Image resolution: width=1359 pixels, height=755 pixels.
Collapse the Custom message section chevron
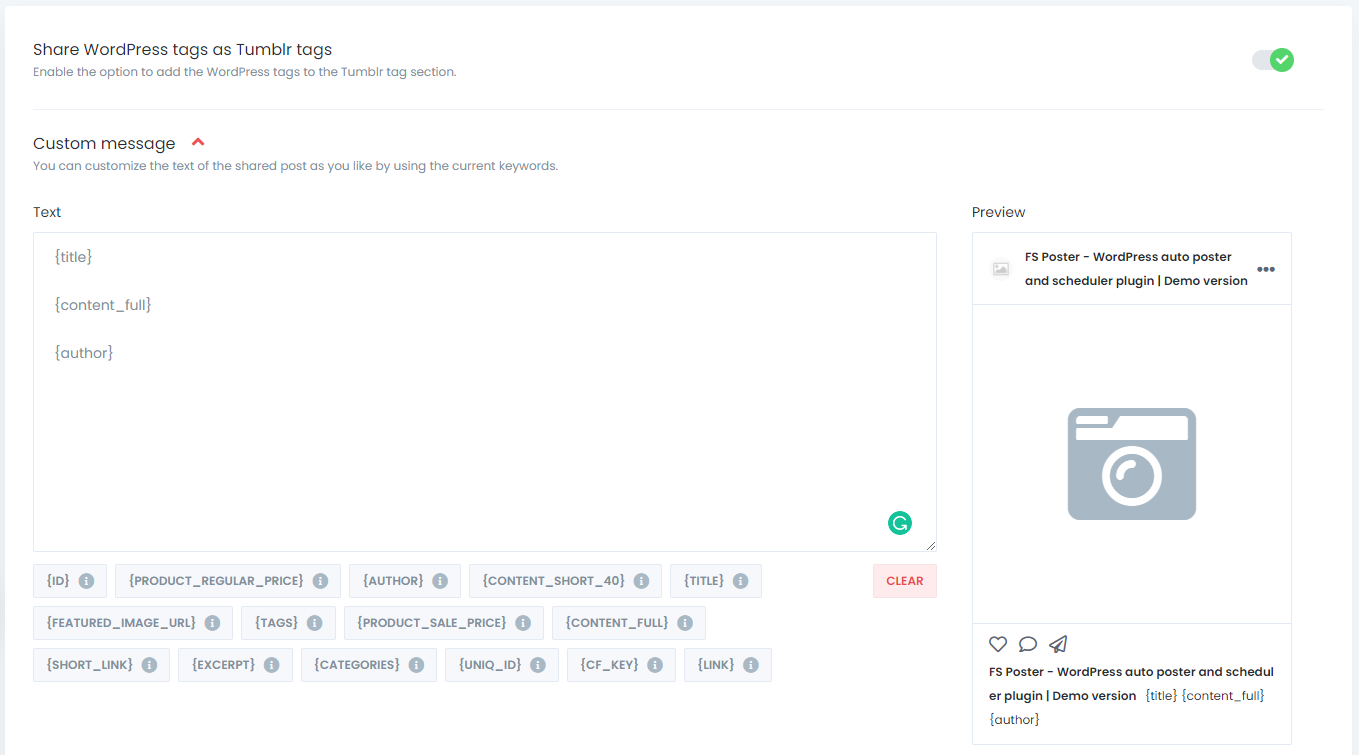point(198,143)
